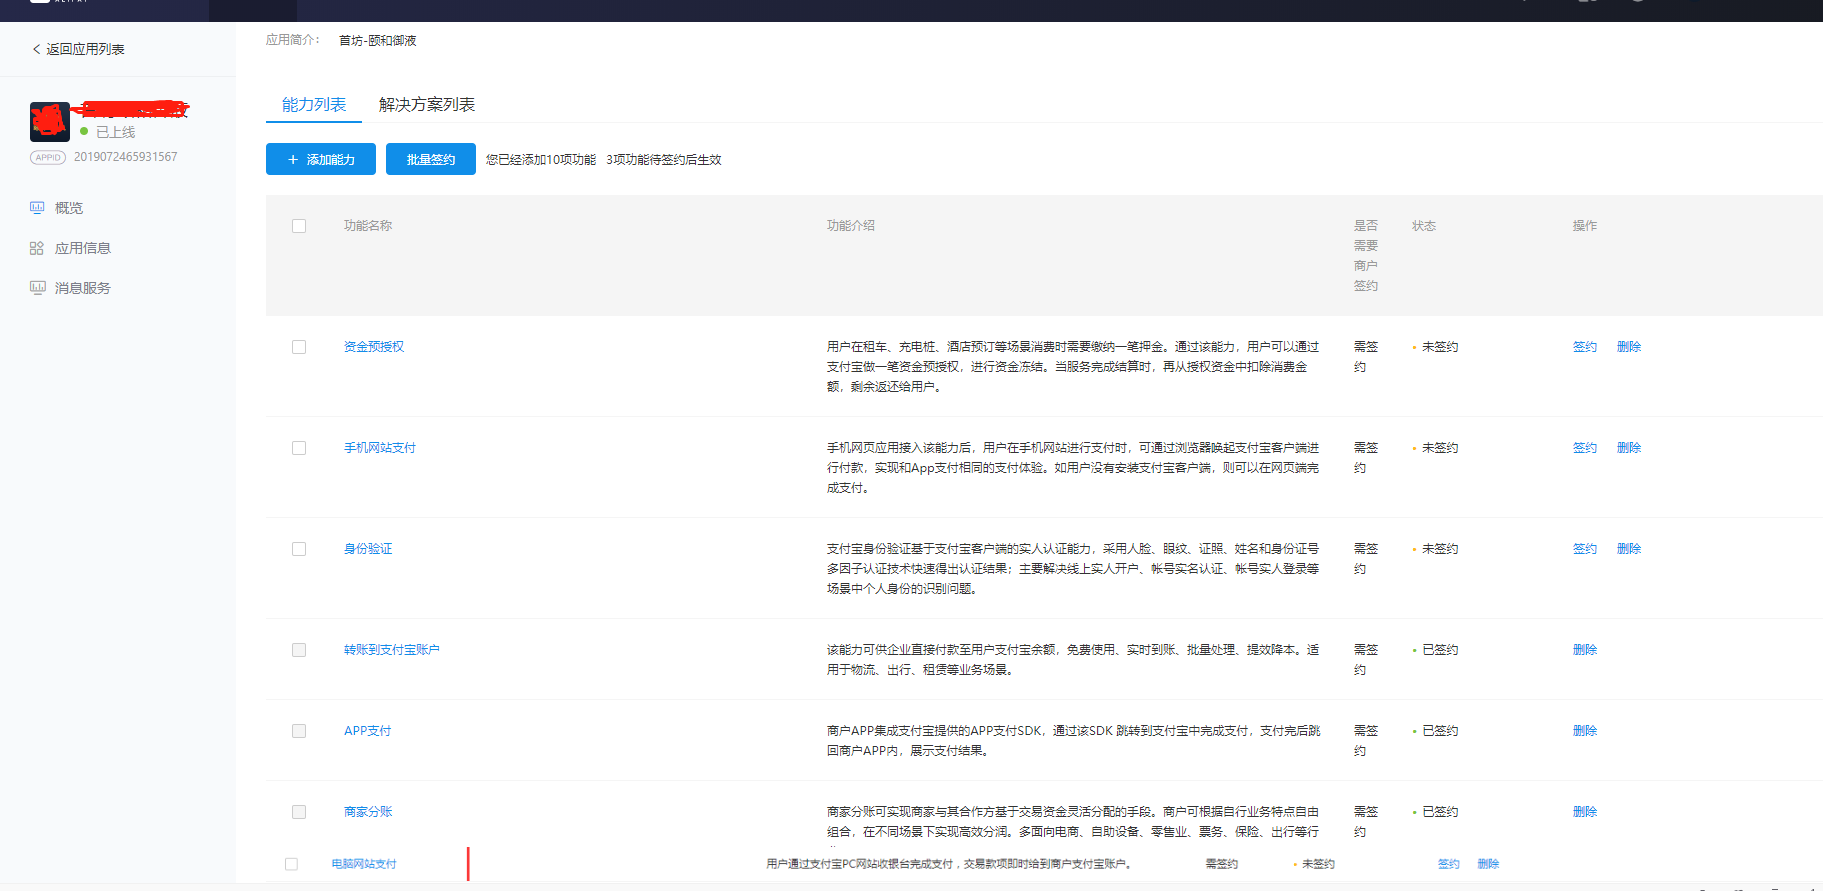Click the 批量签约 button
Image resolution: width=1823 pixels, height=891 pixels.
431,159
